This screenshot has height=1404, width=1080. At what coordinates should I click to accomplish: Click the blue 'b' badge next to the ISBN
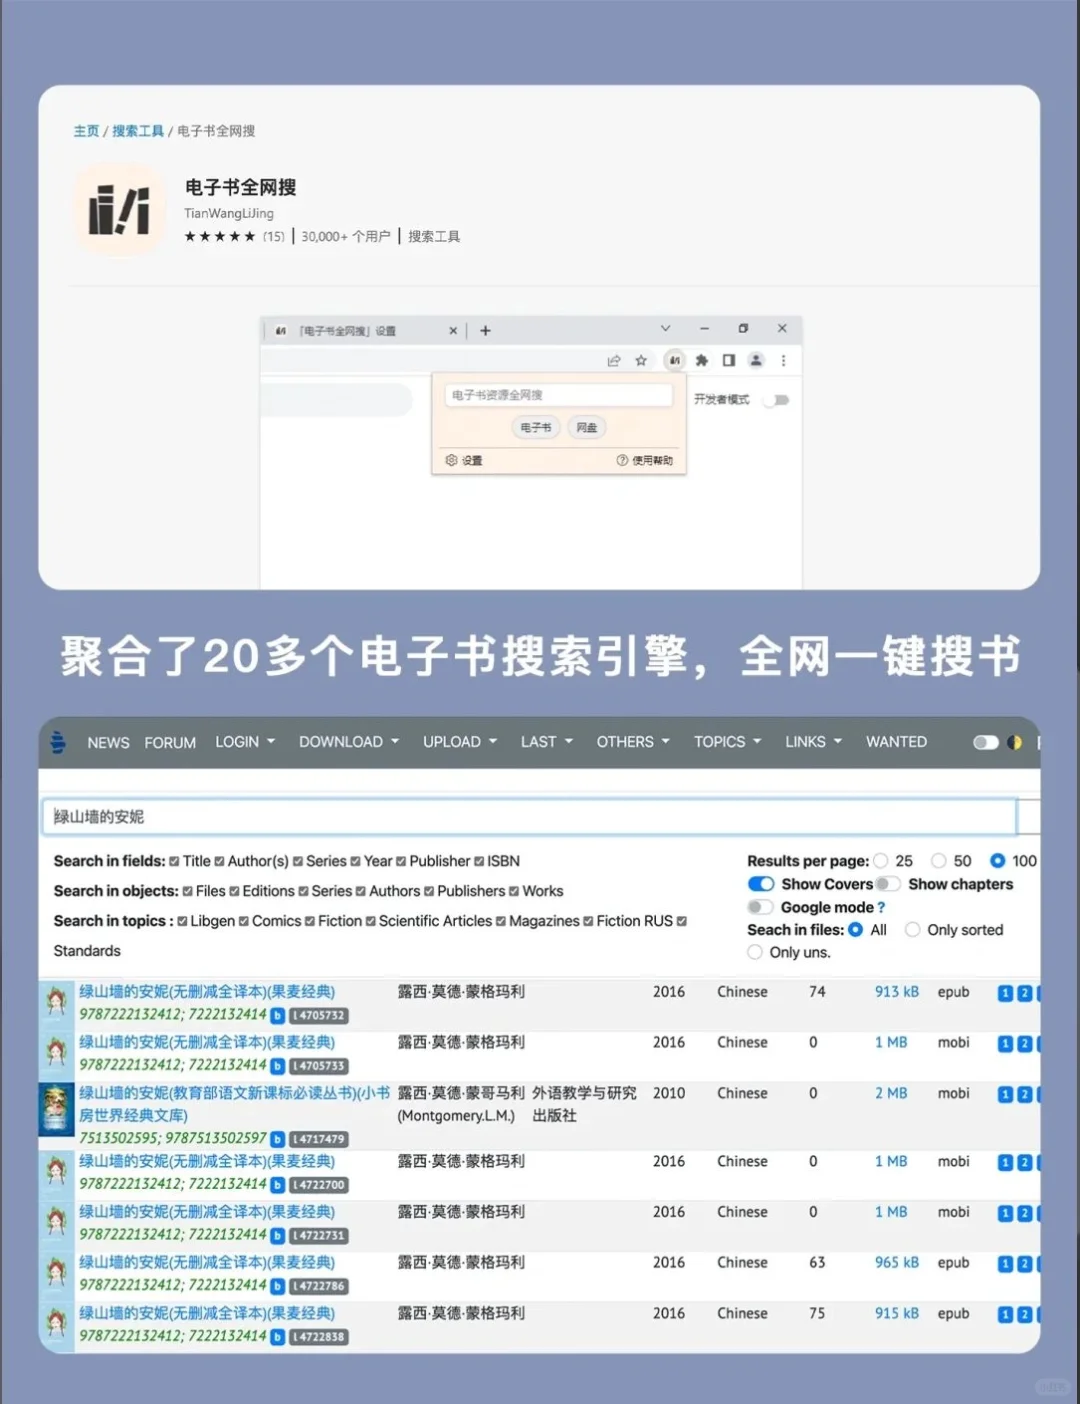[x=276, y=1016]
